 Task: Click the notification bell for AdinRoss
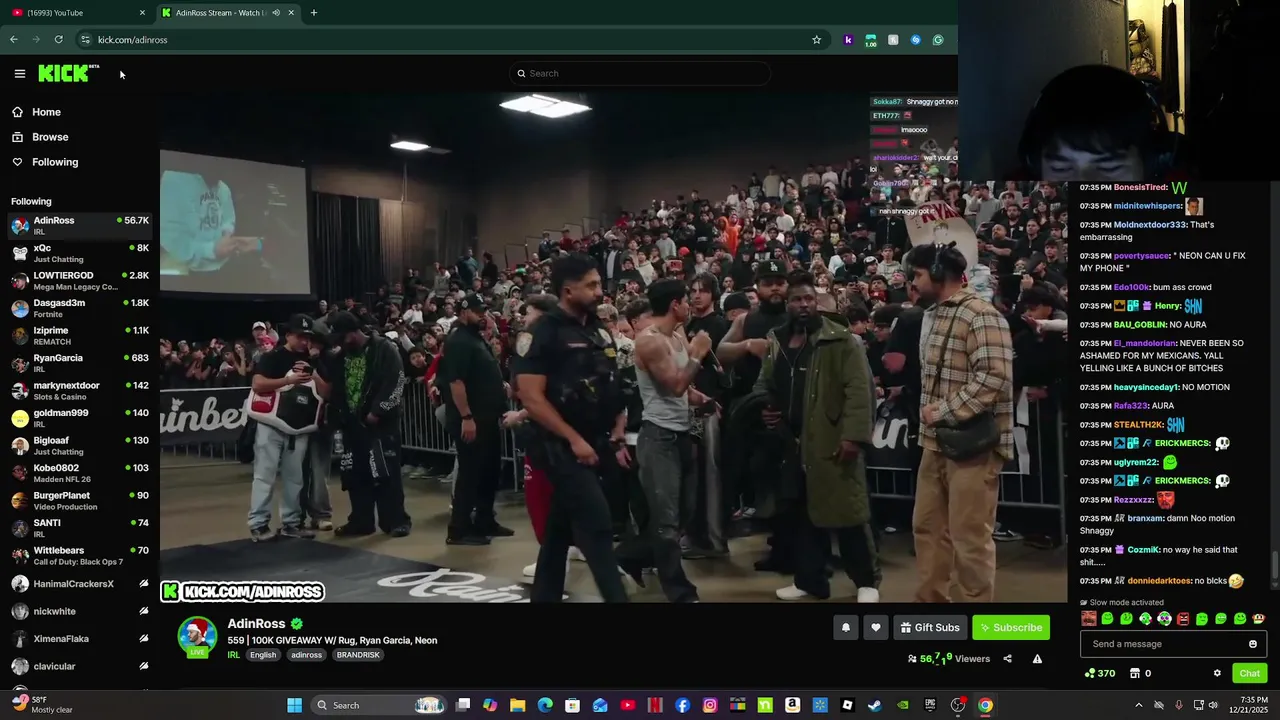(845, 628)
